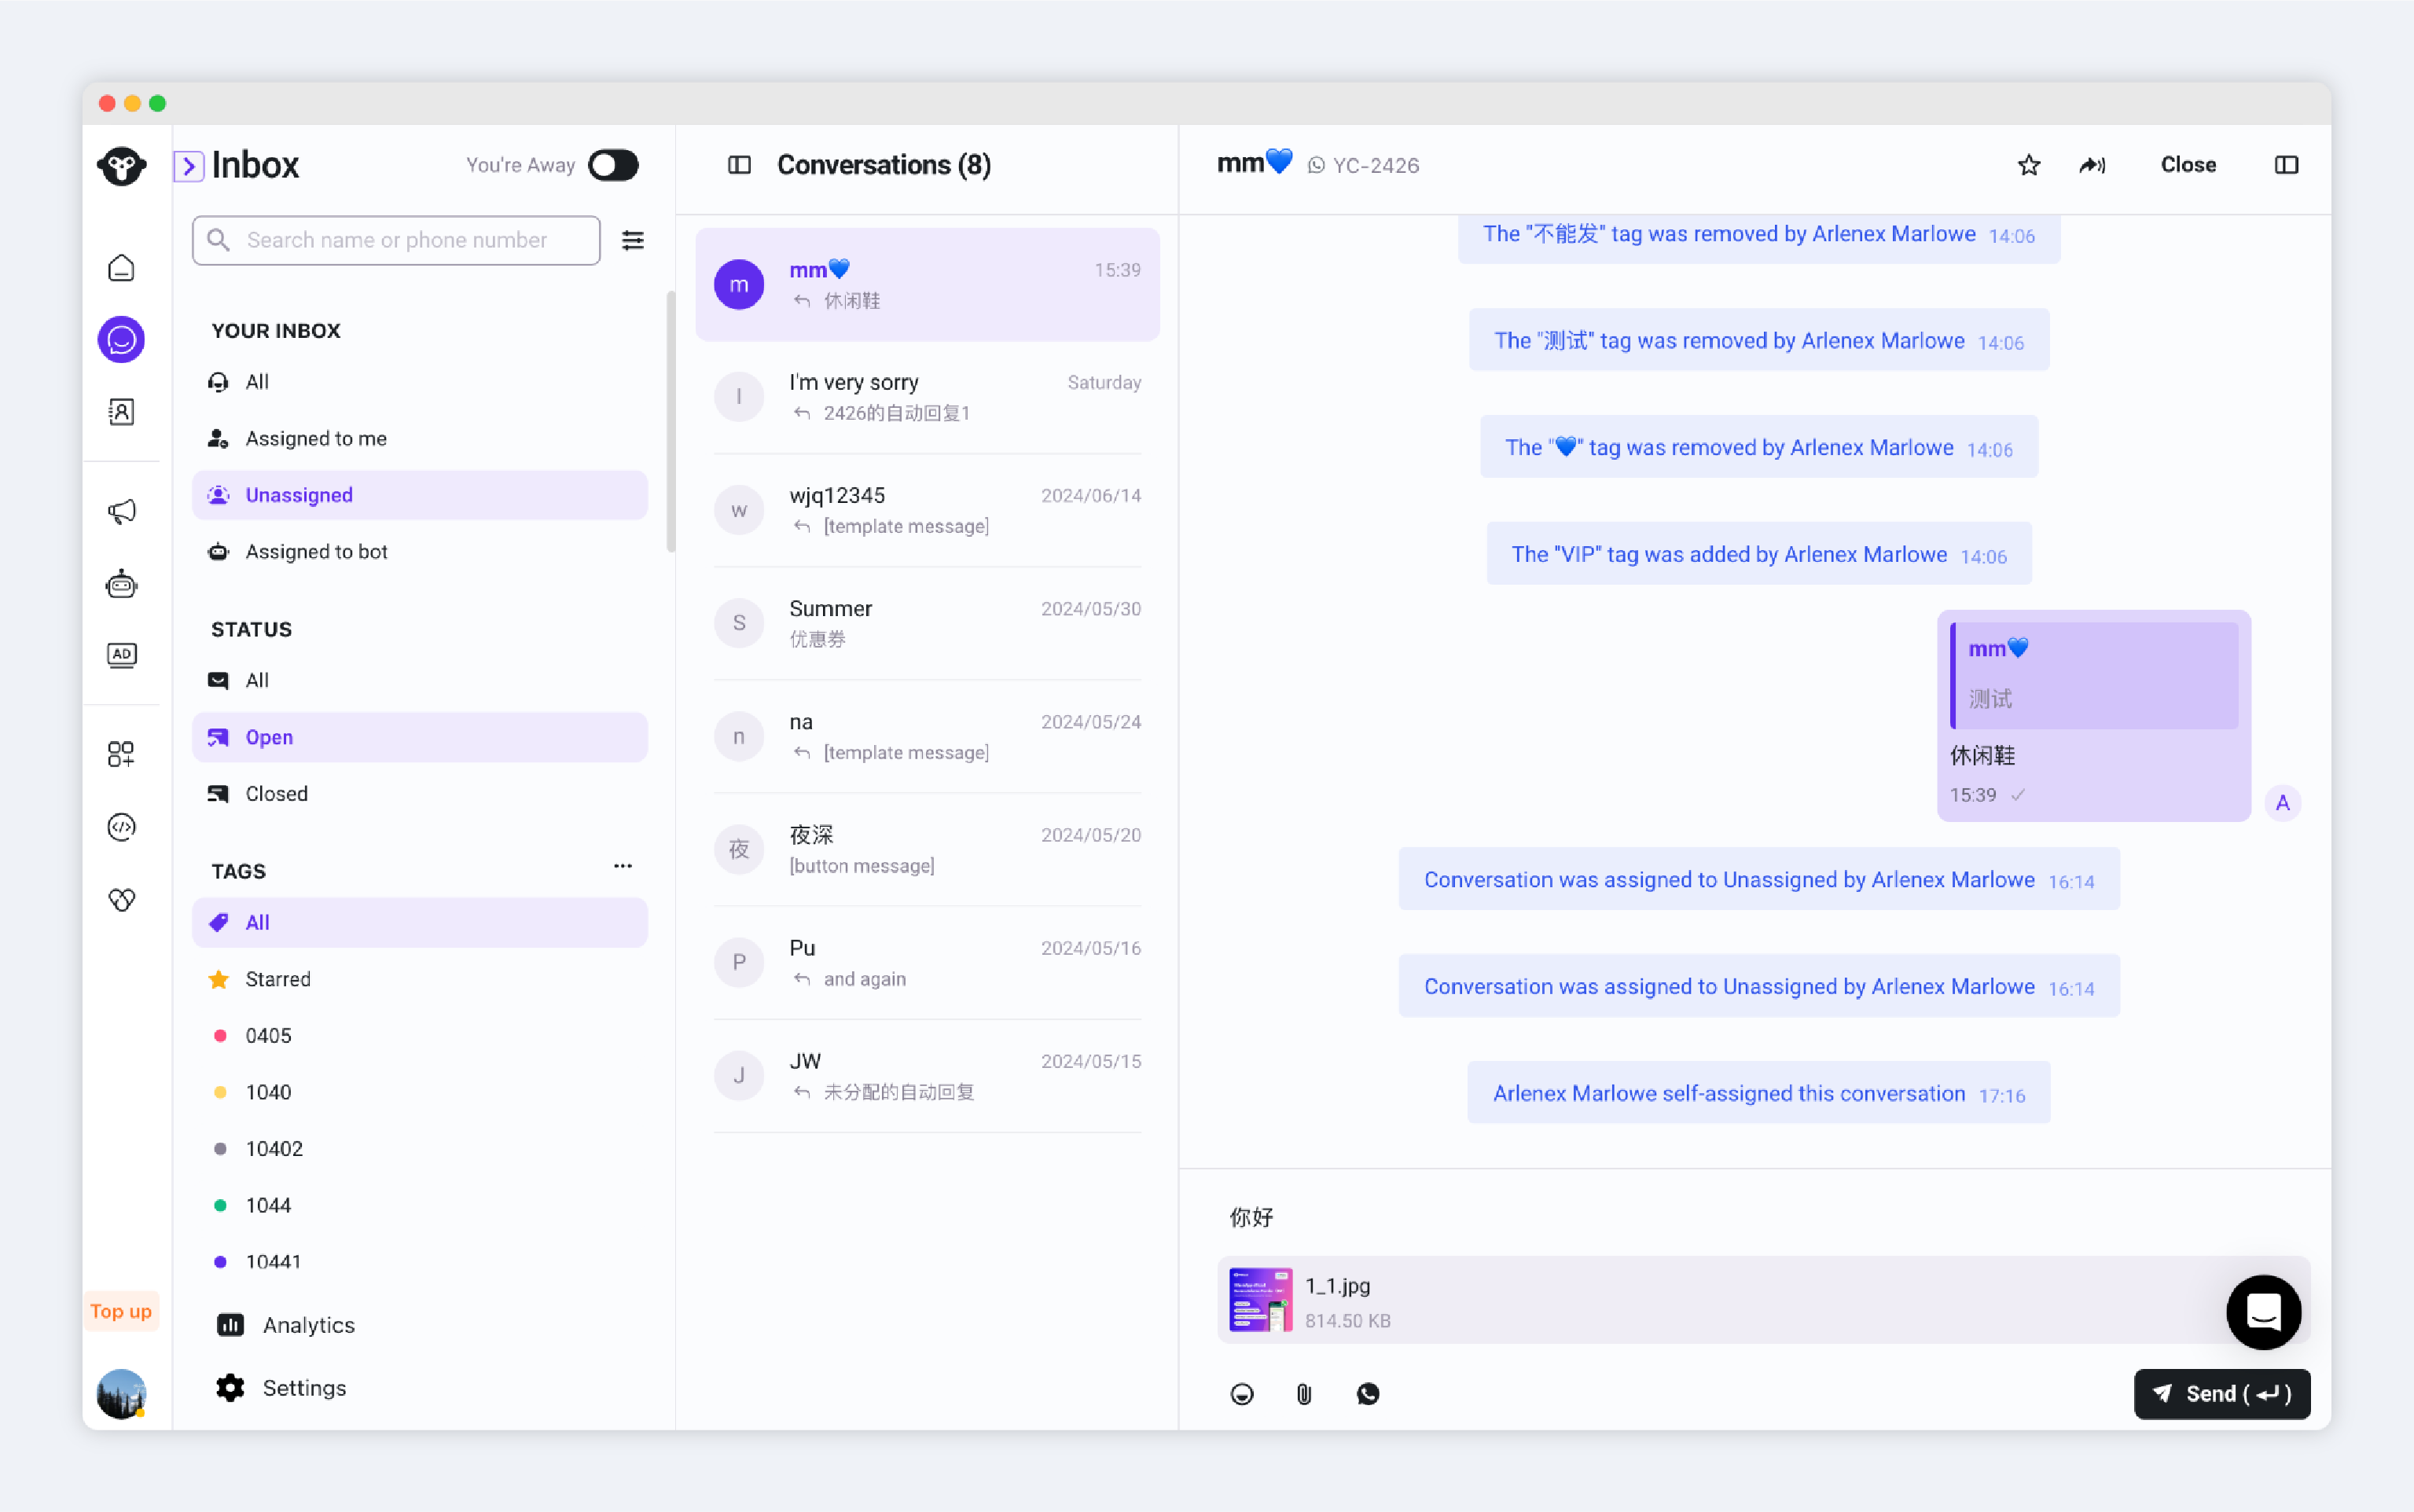Open the emoji picker in composer
The width and height of the screenshot is (2414, 1512).
point(1242,1394)
